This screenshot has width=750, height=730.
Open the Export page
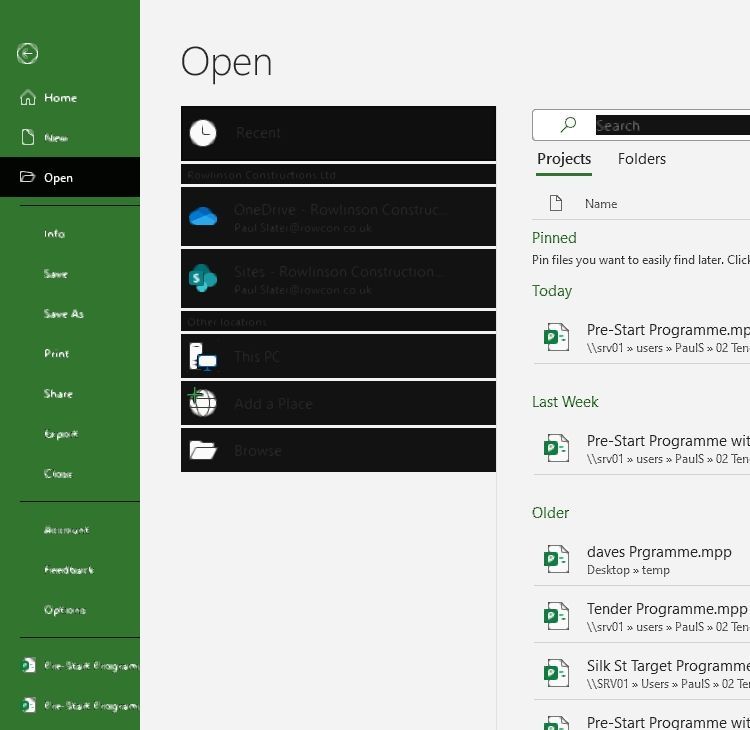click(70, 434)
